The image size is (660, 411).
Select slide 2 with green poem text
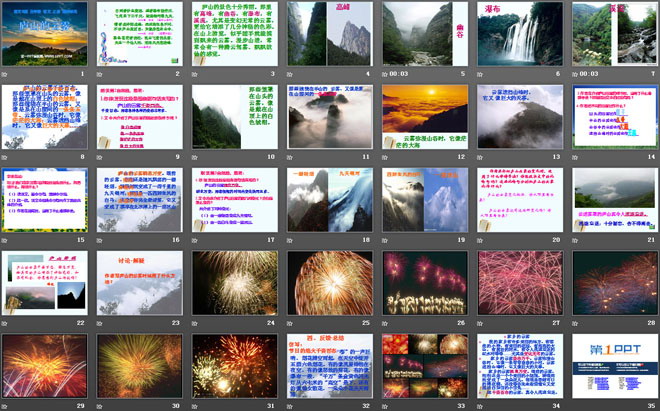coord(140,34)
